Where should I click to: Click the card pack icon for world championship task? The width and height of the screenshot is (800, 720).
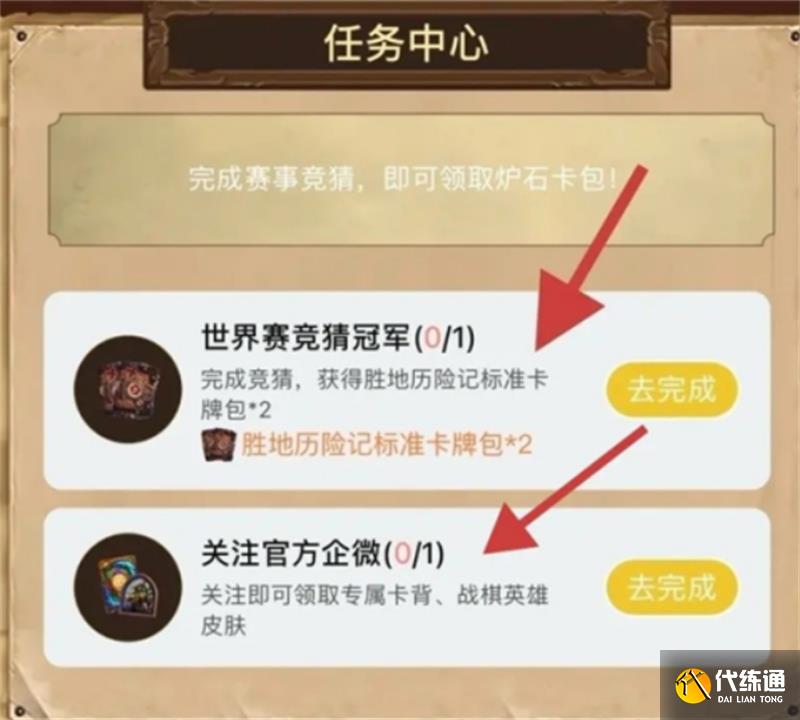tap(128, 389)
